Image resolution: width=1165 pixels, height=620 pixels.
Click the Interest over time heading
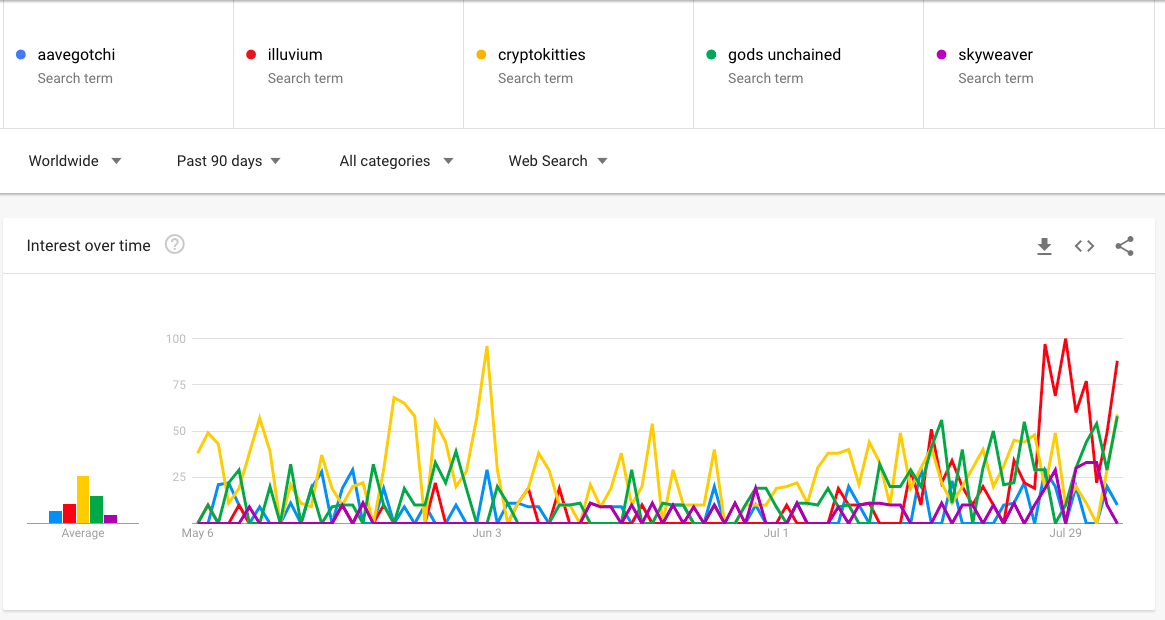tap(88, 245)
